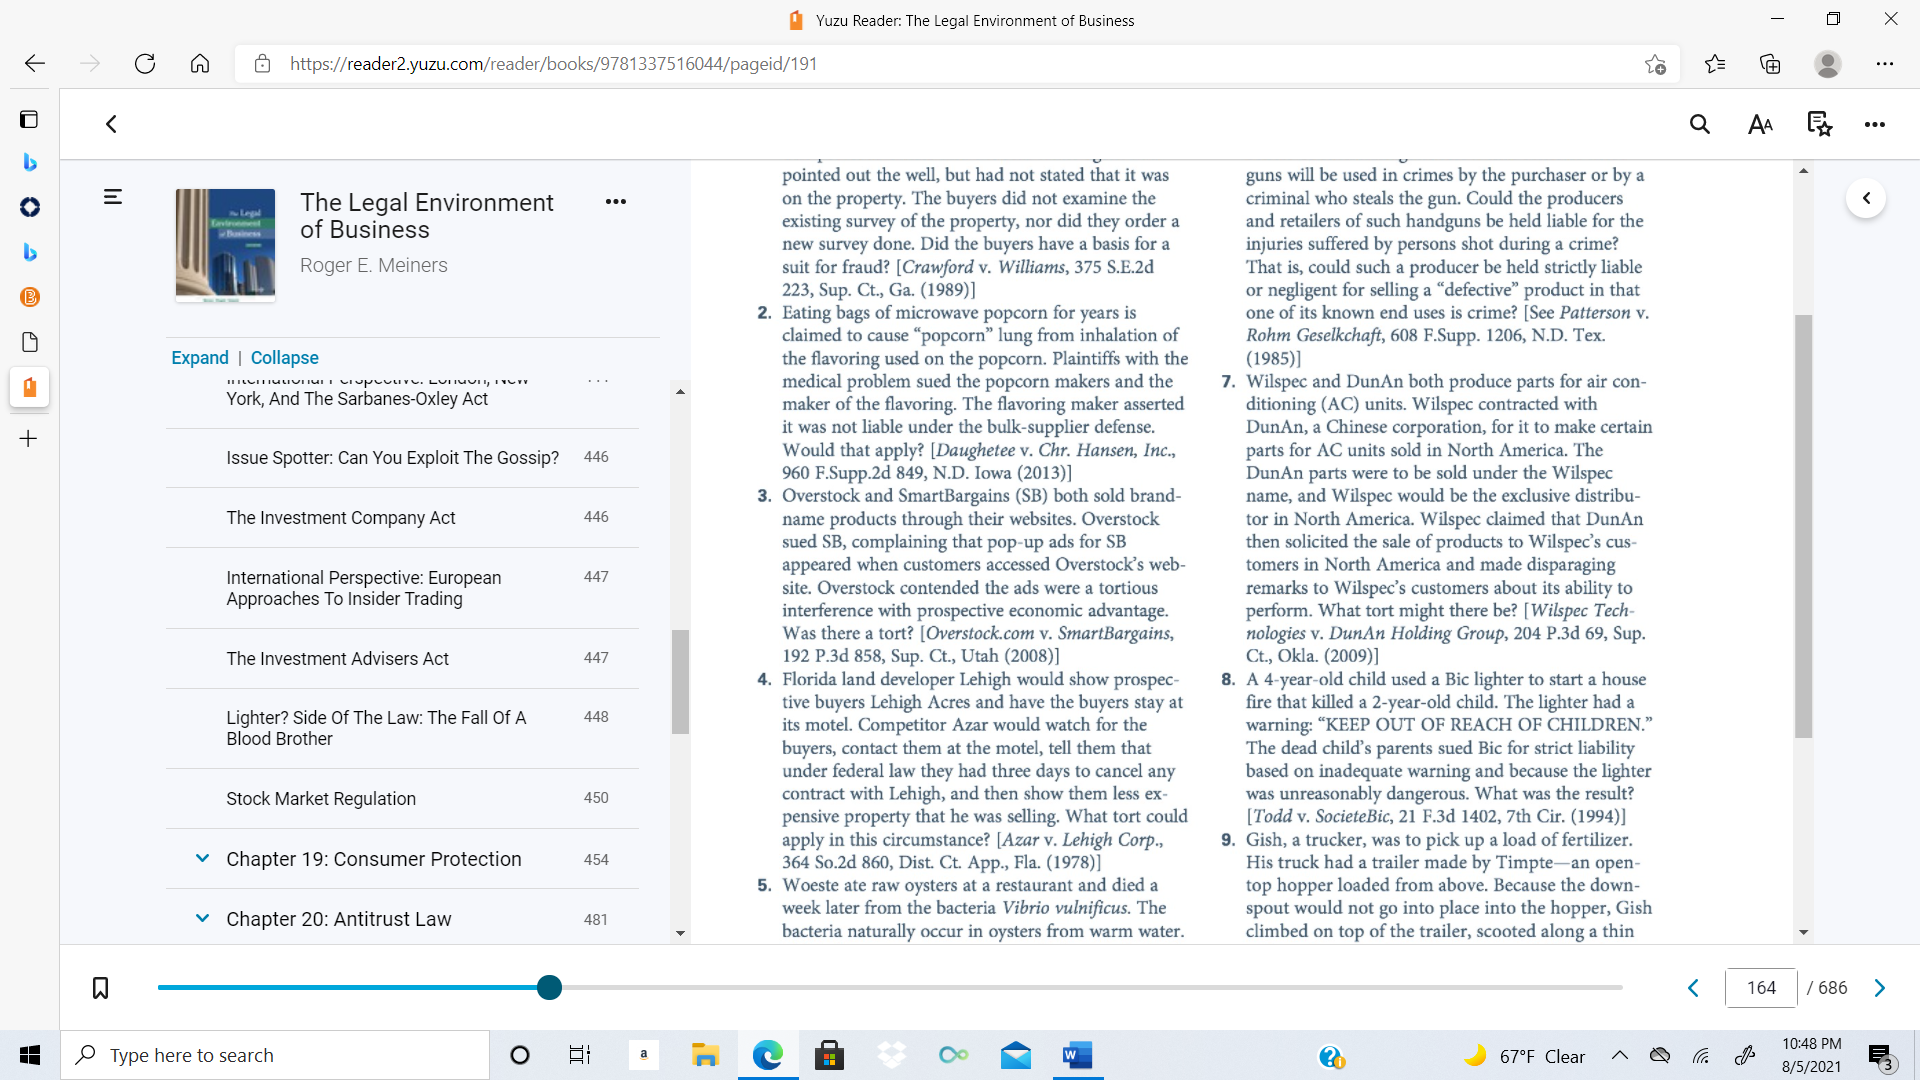Toggle the table of contents menu
The height and width of the screenshot is (1080, 1920).
(113, 197)
